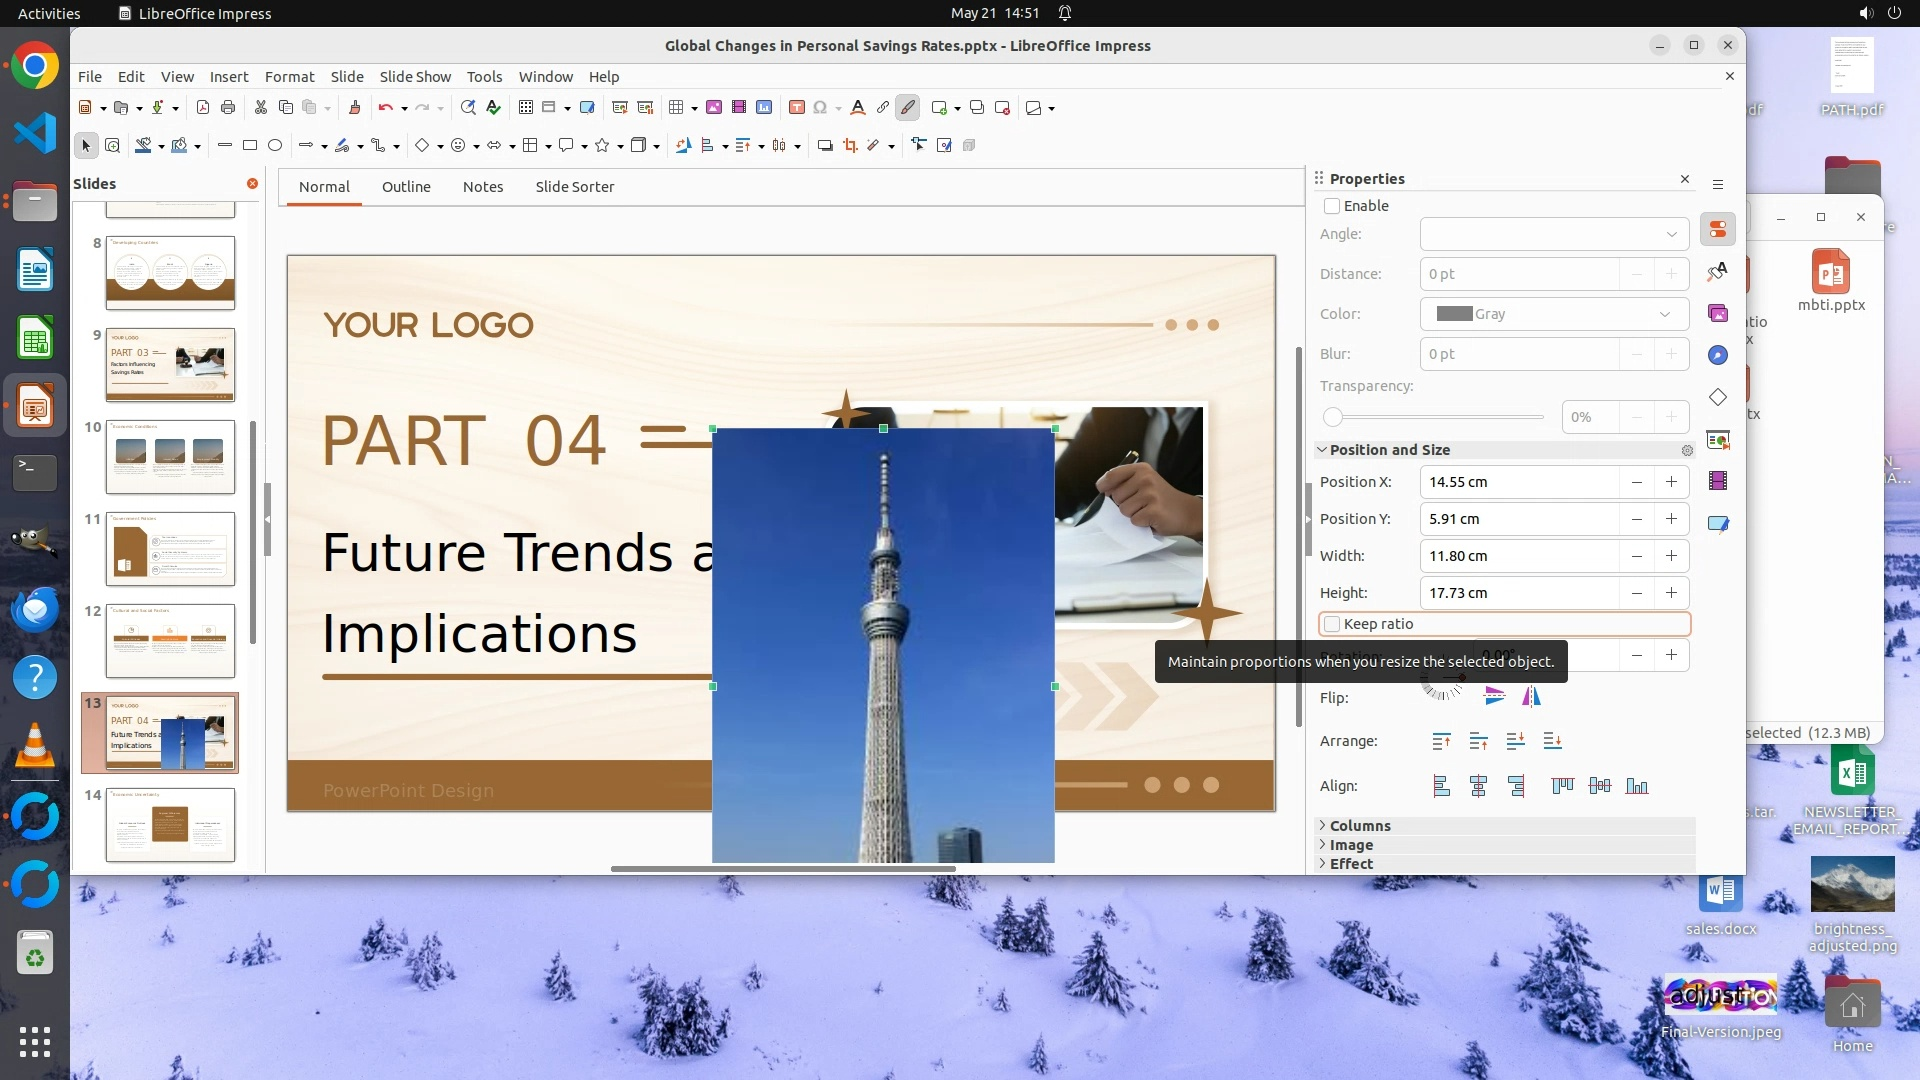Increase Width with the plus button

pos(1671,556)
